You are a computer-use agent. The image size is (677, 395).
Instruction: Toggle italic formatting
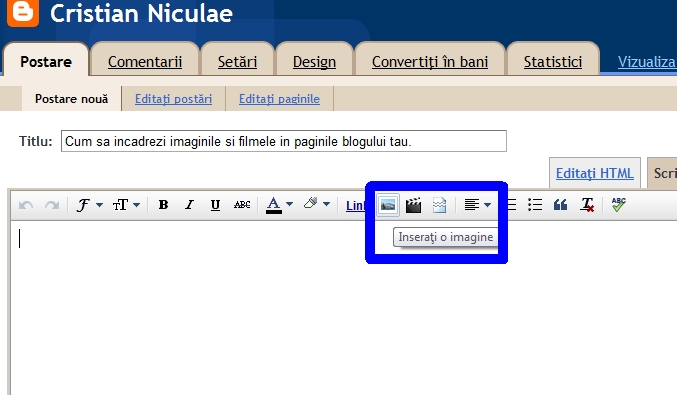189,205
